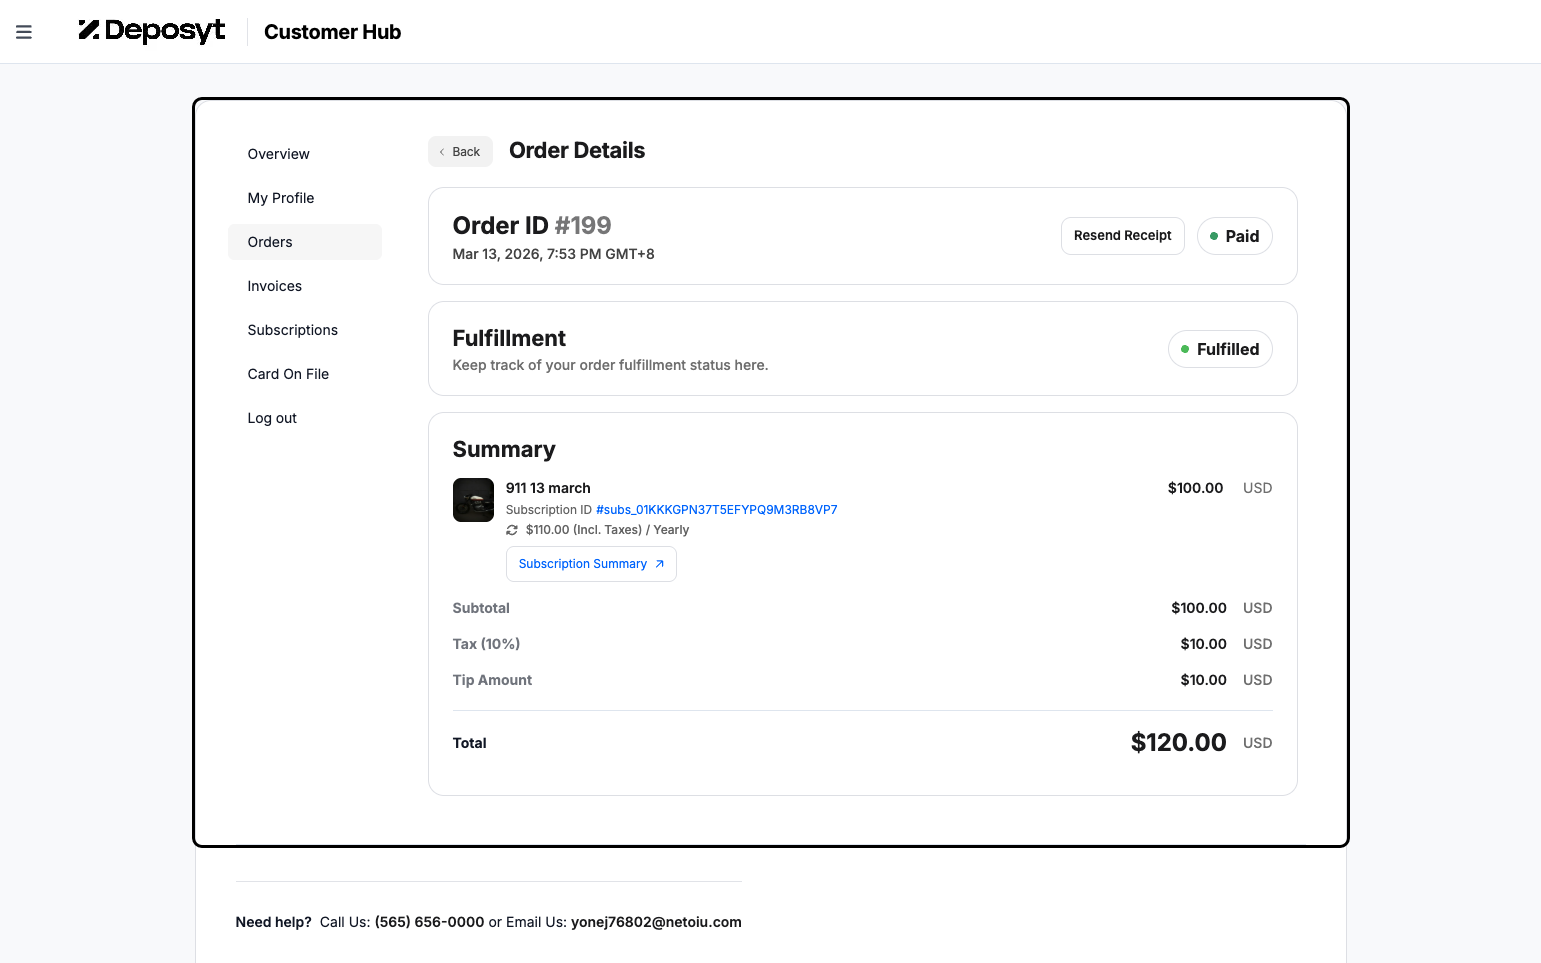Image resolution: width=1541 pixels, height=963 pixels.
Task: Click the 911 13 march product thumbnail
Action: [473, 500]
